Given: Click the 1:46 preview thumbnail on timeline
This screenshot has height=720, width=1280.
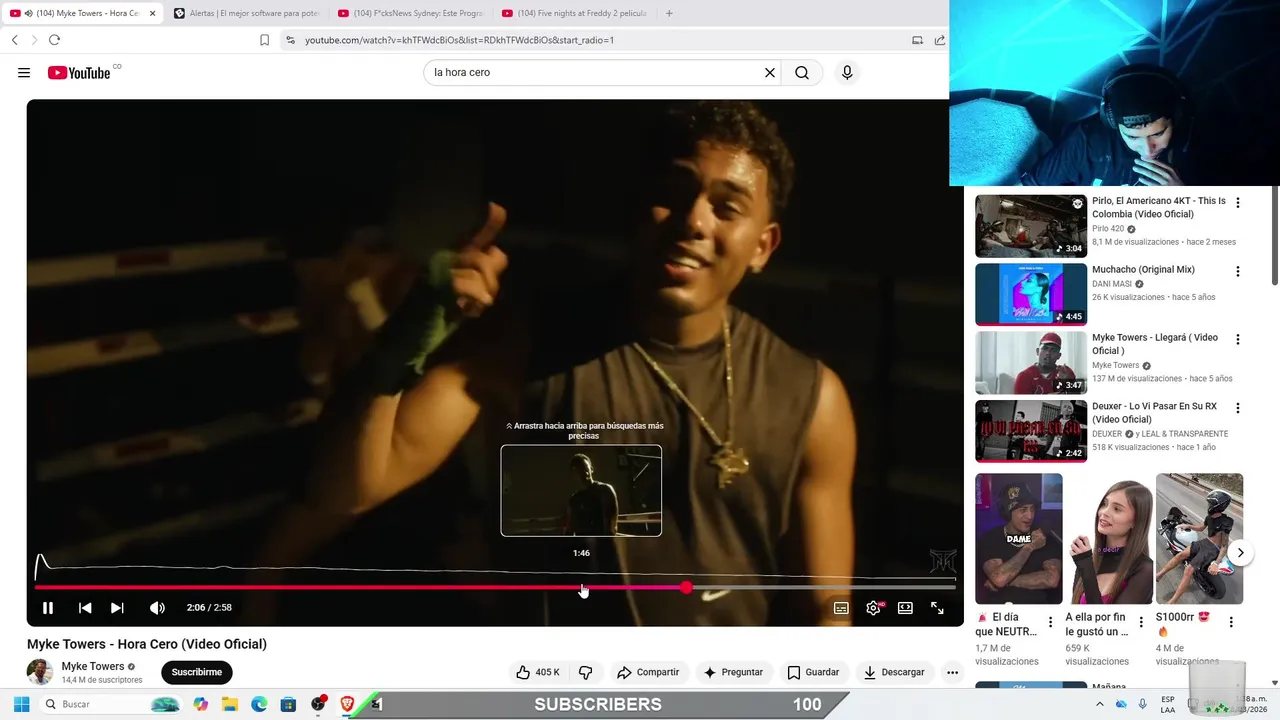Looking at the screenshot, I should click(581, 490).
